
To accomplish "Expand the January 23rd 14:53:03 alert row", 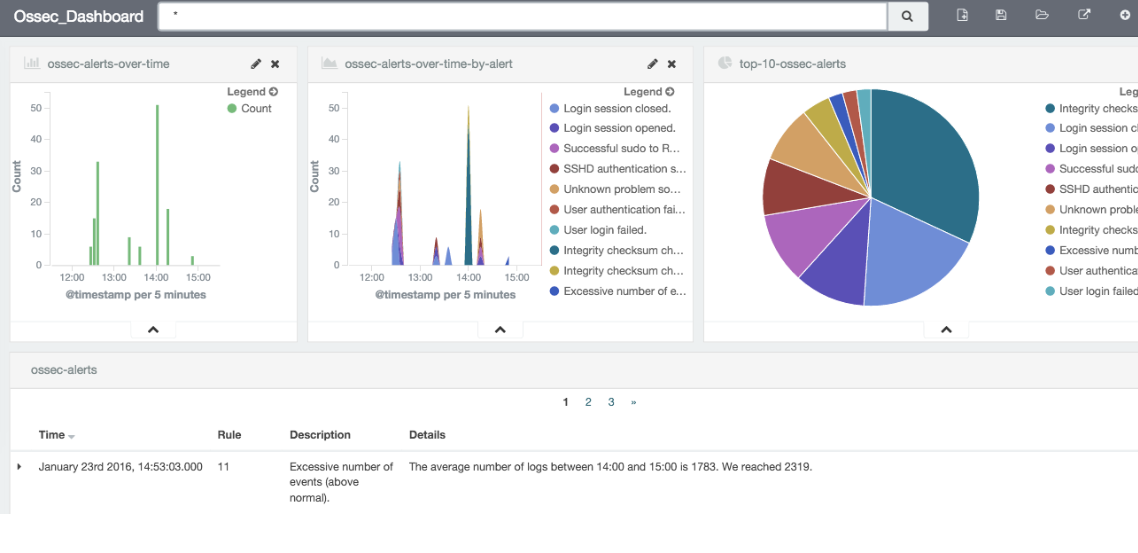I will [20, 467].
